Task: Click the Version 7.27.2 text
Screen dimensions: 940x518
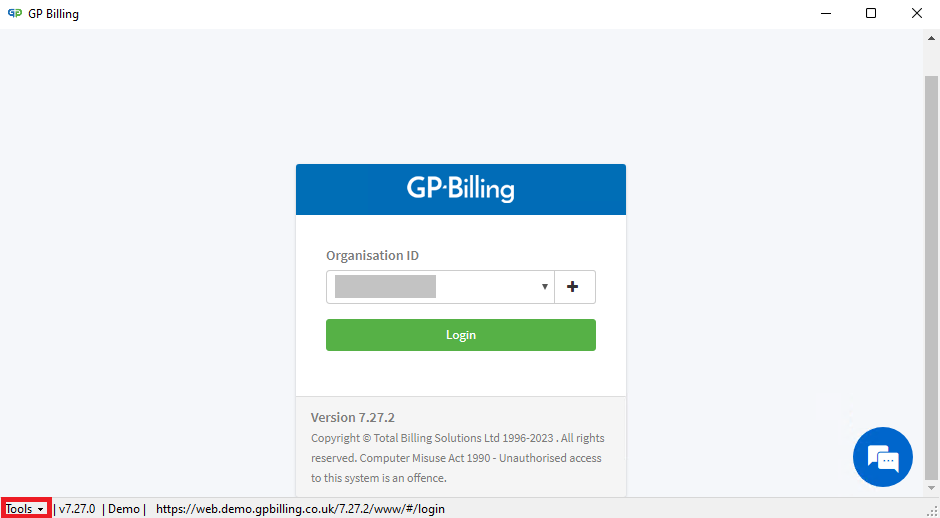Action: pyautogui.click(x=352, y=417)
